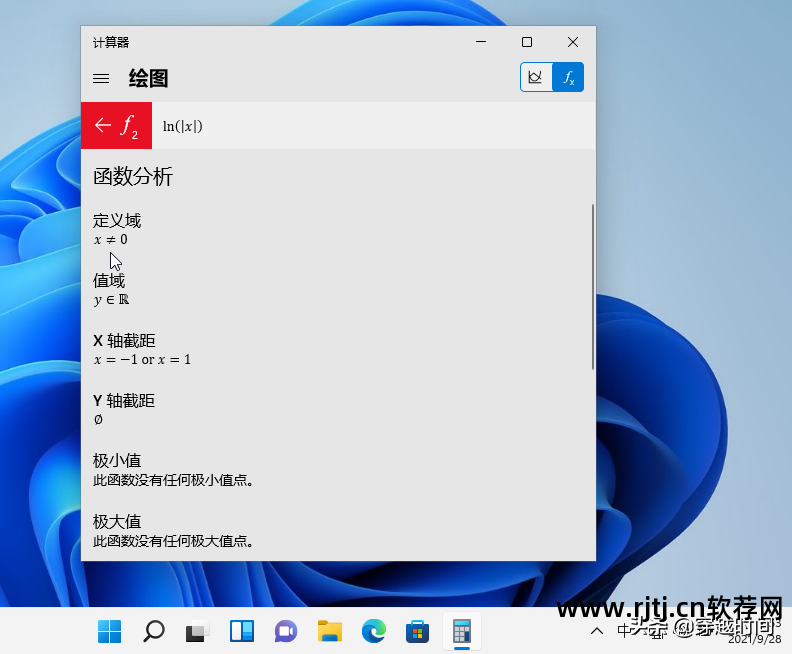Maximize the calculator window
Screen dimensions: 792x654
tap(527, 42)
